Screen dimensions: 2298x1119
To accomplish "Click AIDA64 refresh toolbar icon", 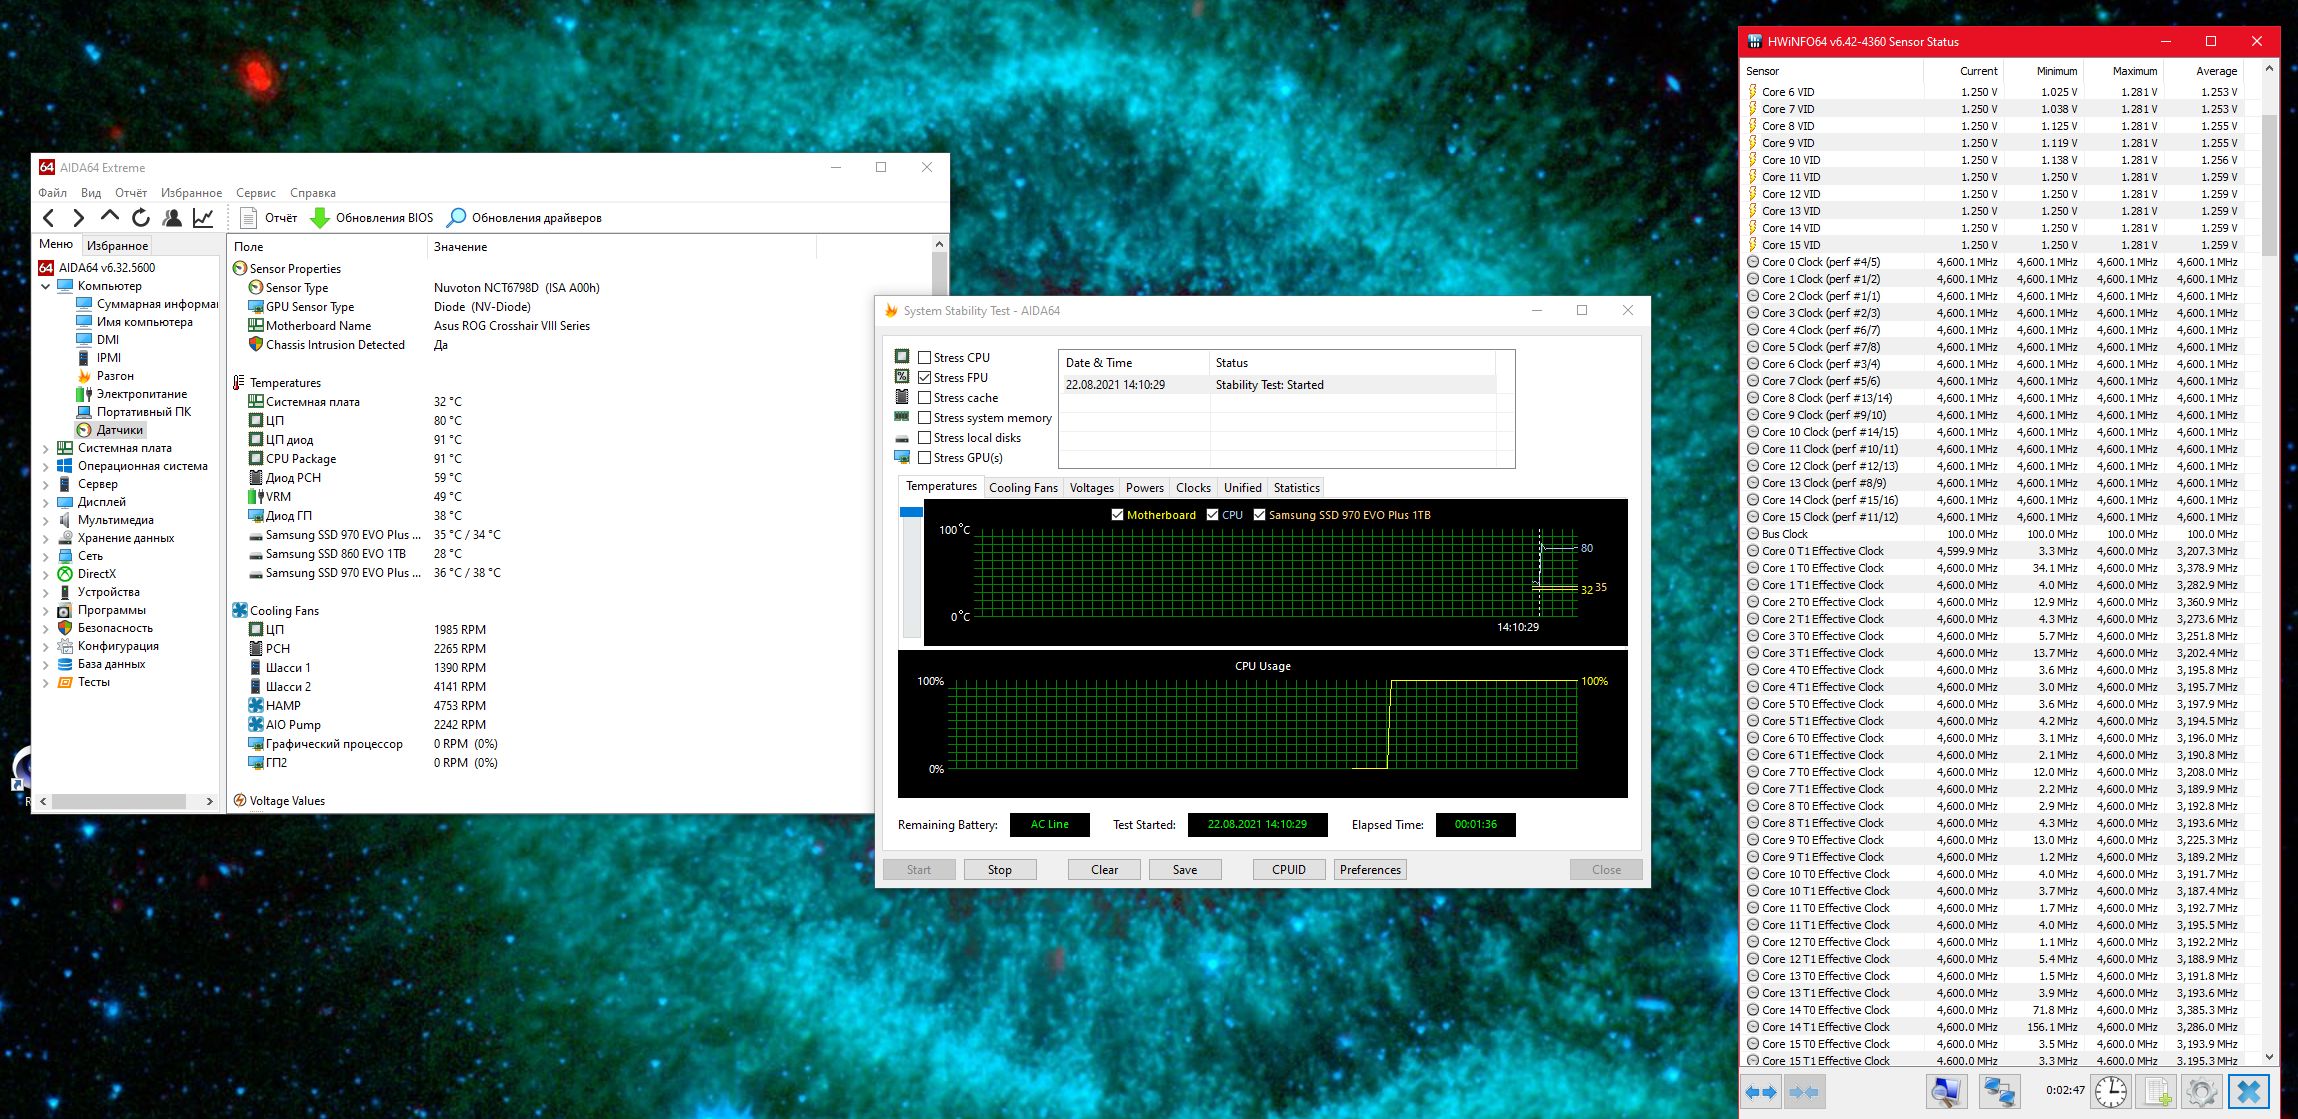I will [141, 217].
